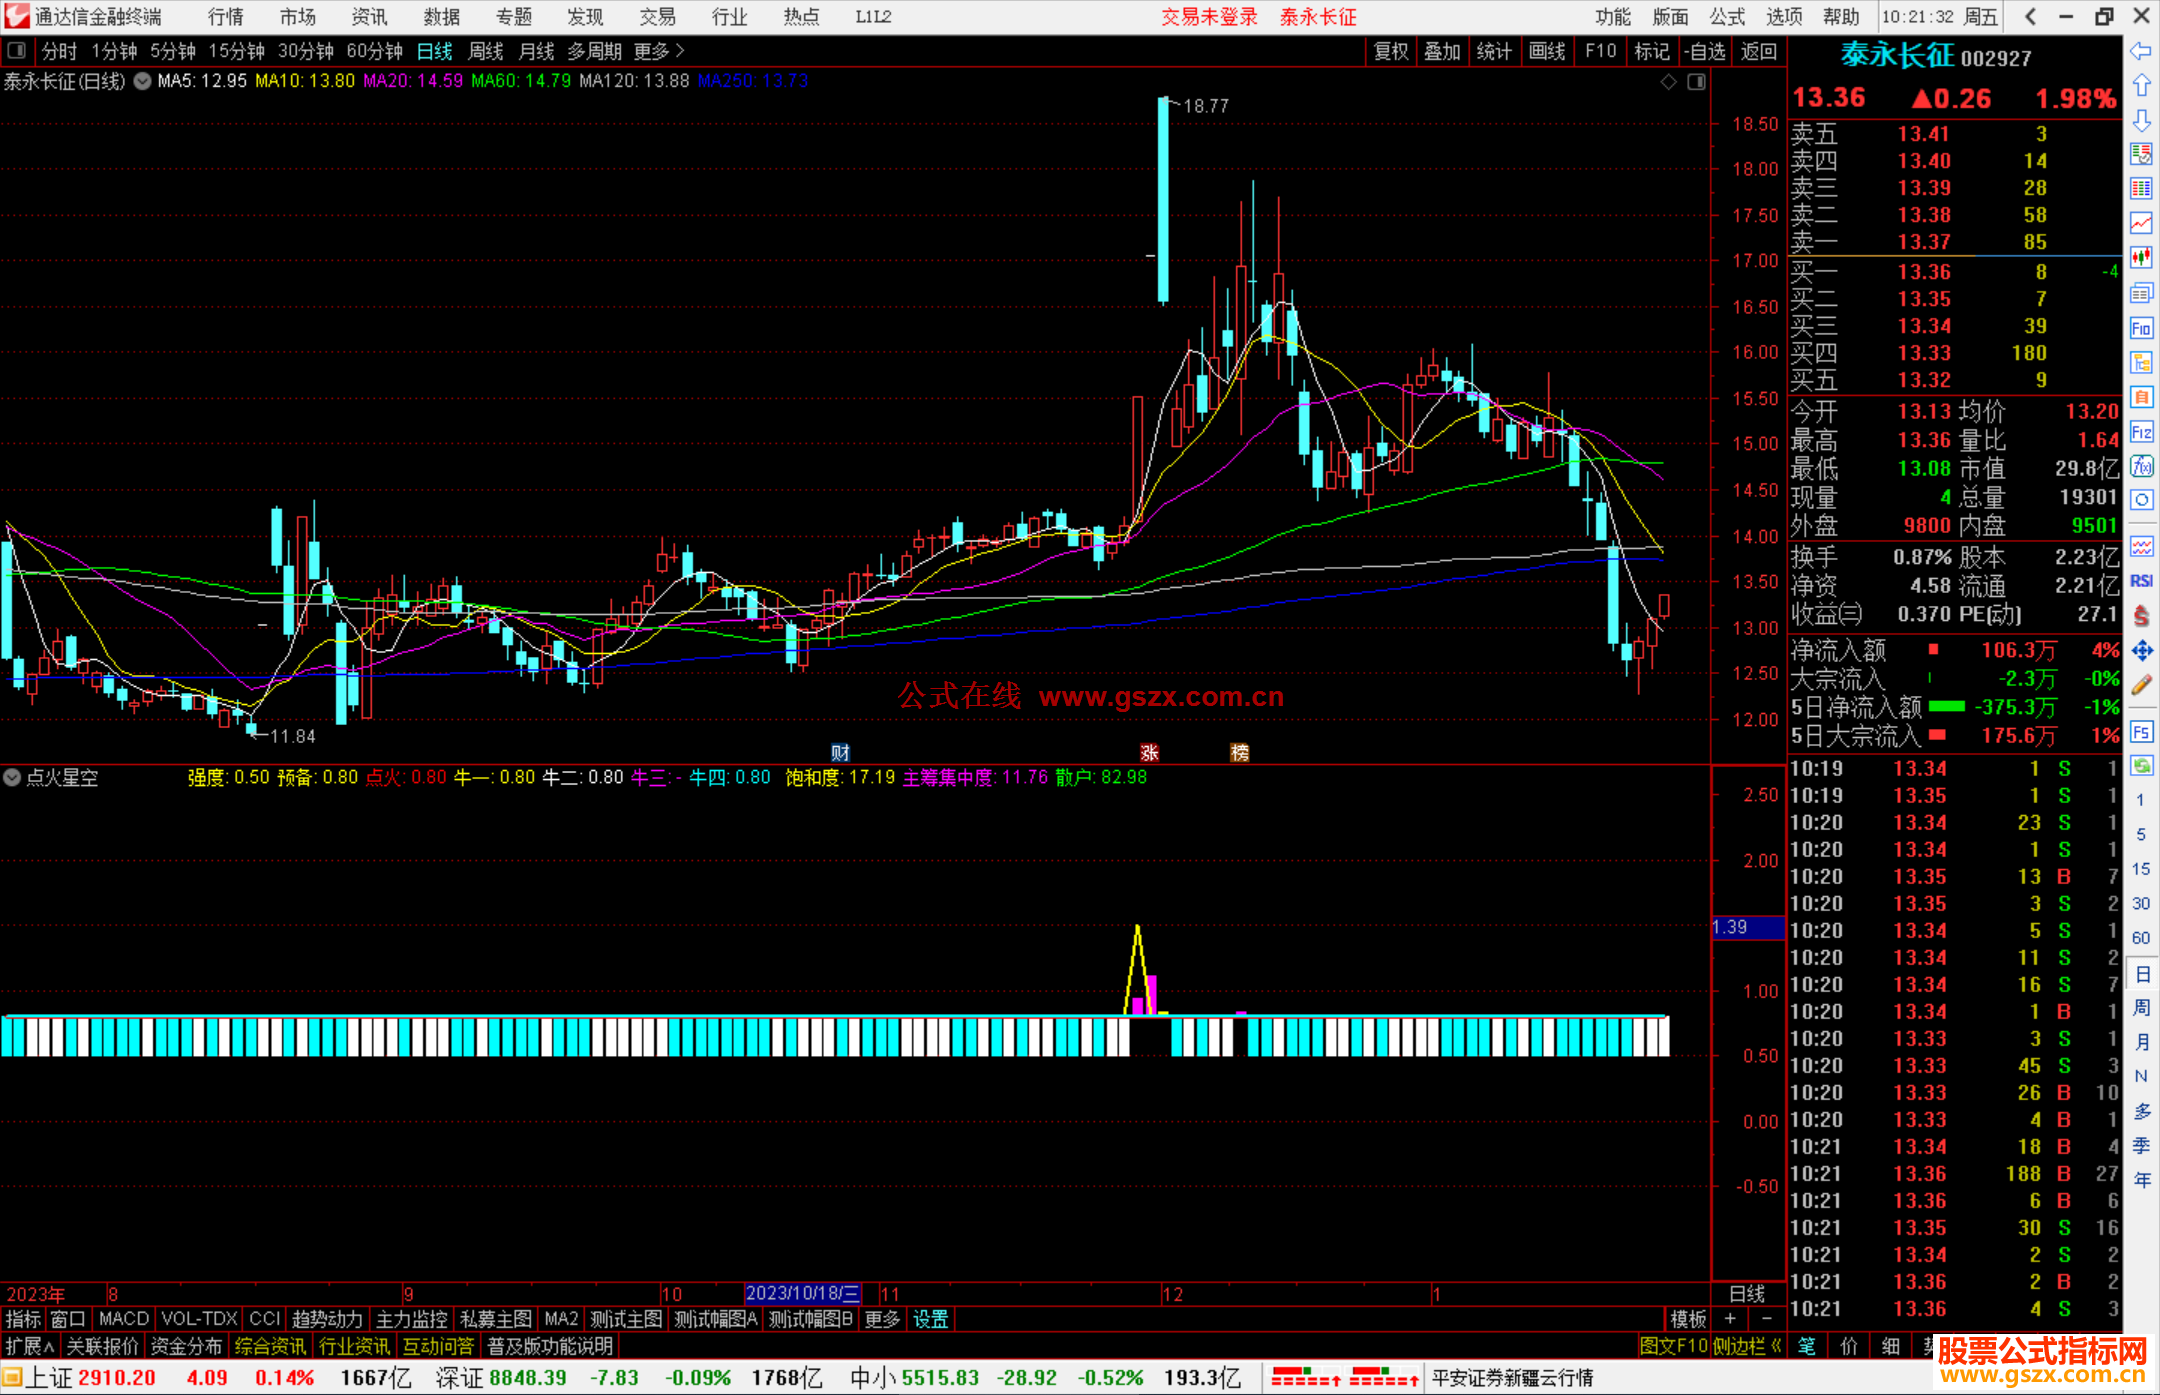Image resolution: width=2160 pixels, height=1395 pixels.
Task: Click the f(x) formula icon
Action: [x=2141, y=466]
